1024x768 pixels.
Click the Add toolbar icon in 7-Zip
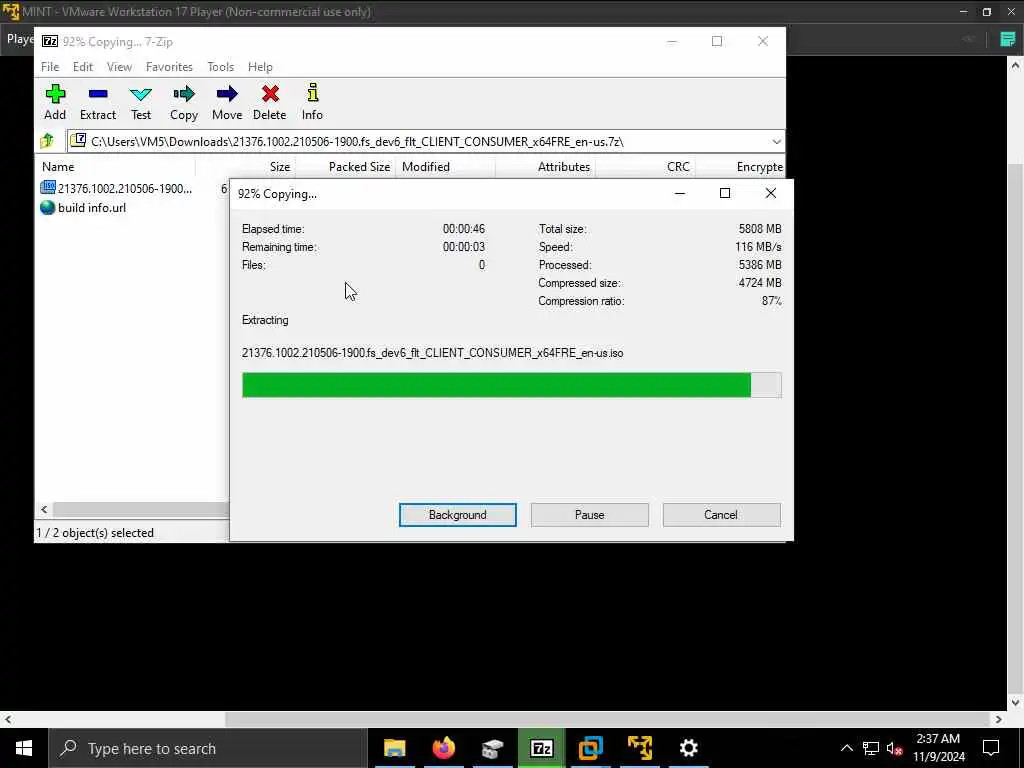[x=55, y=102]
